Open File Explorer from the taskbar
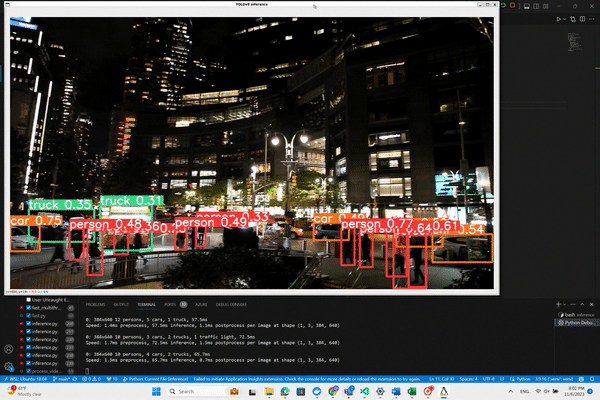 (x=269, y=391)
